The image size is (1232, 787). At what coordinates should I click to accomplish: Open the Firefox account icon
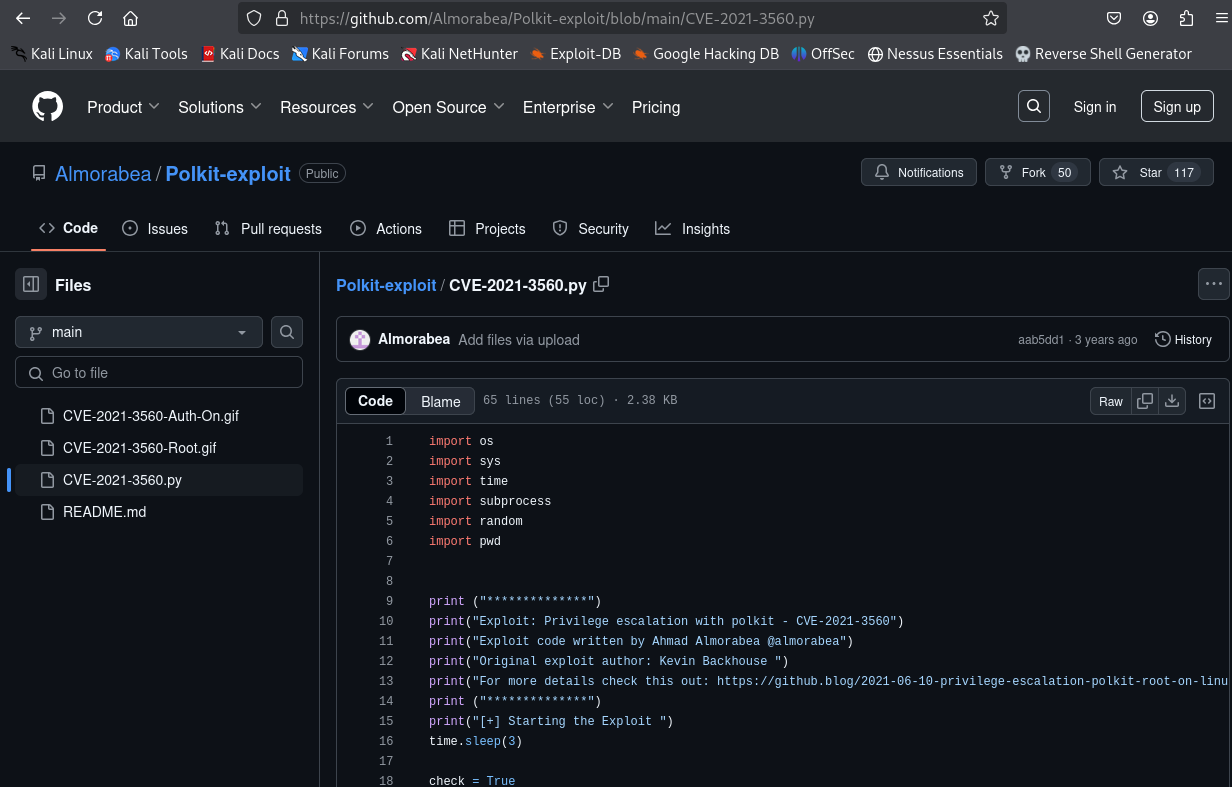(x=1151, y=18)
